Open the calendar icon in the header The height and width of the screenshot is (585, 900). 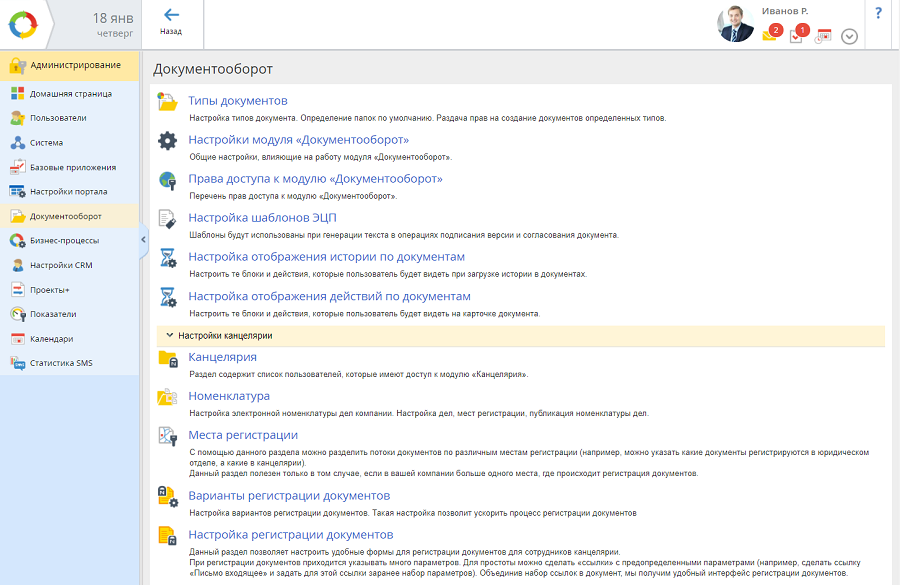[x=823, y=36]
